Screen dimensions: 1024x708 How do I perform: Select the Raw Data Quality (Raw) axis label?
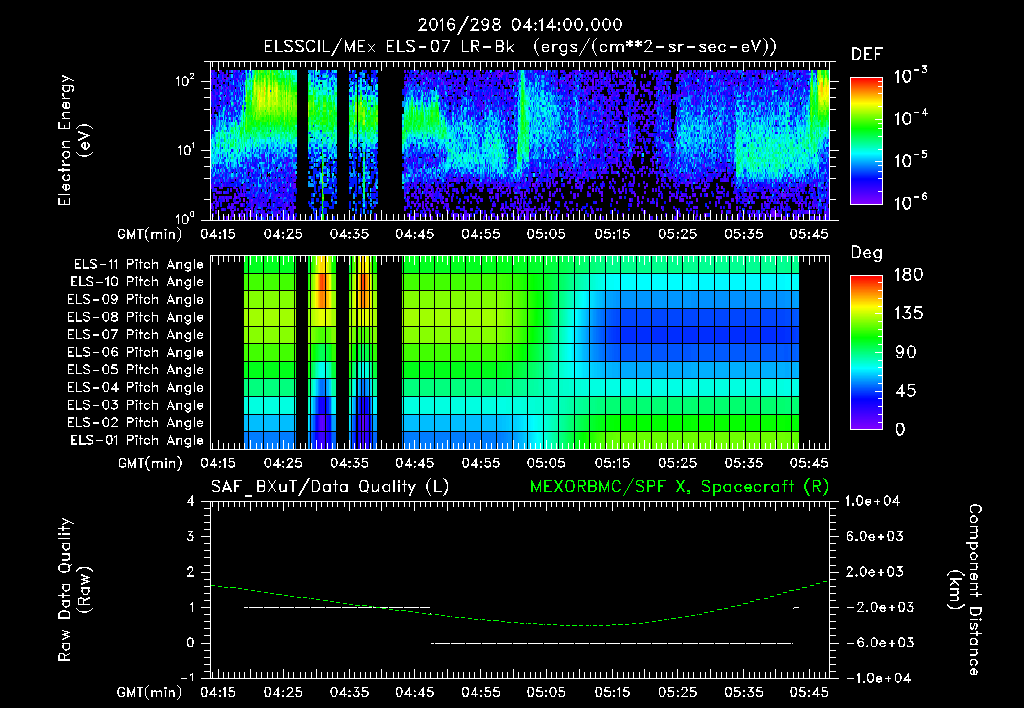tap(74, 590)
